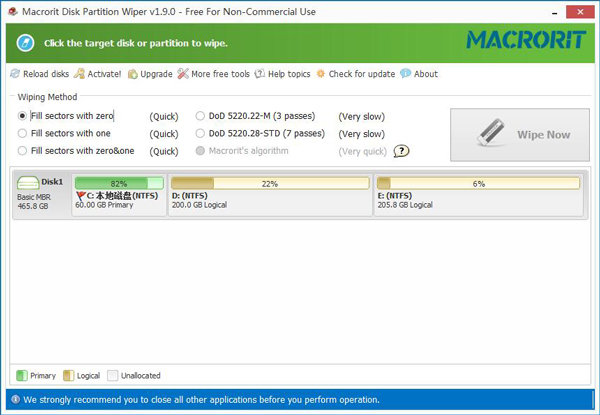The height and width of the screenshot is (415, 600).
Task: Minimize the window
Action: click(x=554, y=12)
